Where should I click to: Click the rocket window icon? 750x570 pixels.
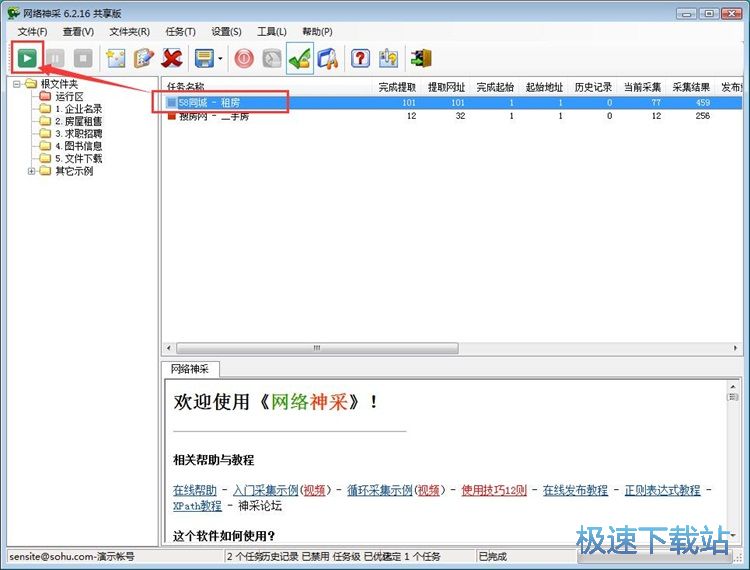pyautogui.click(x=328, y=58)
